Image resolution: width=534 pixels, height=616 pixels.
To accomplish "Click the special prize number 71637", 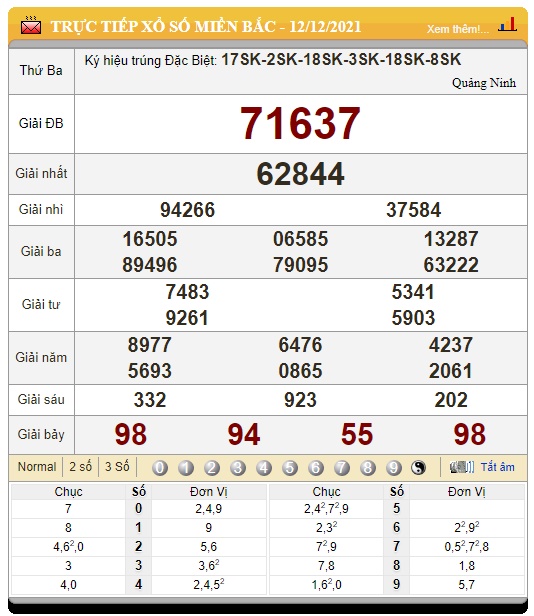I will 300,123.
